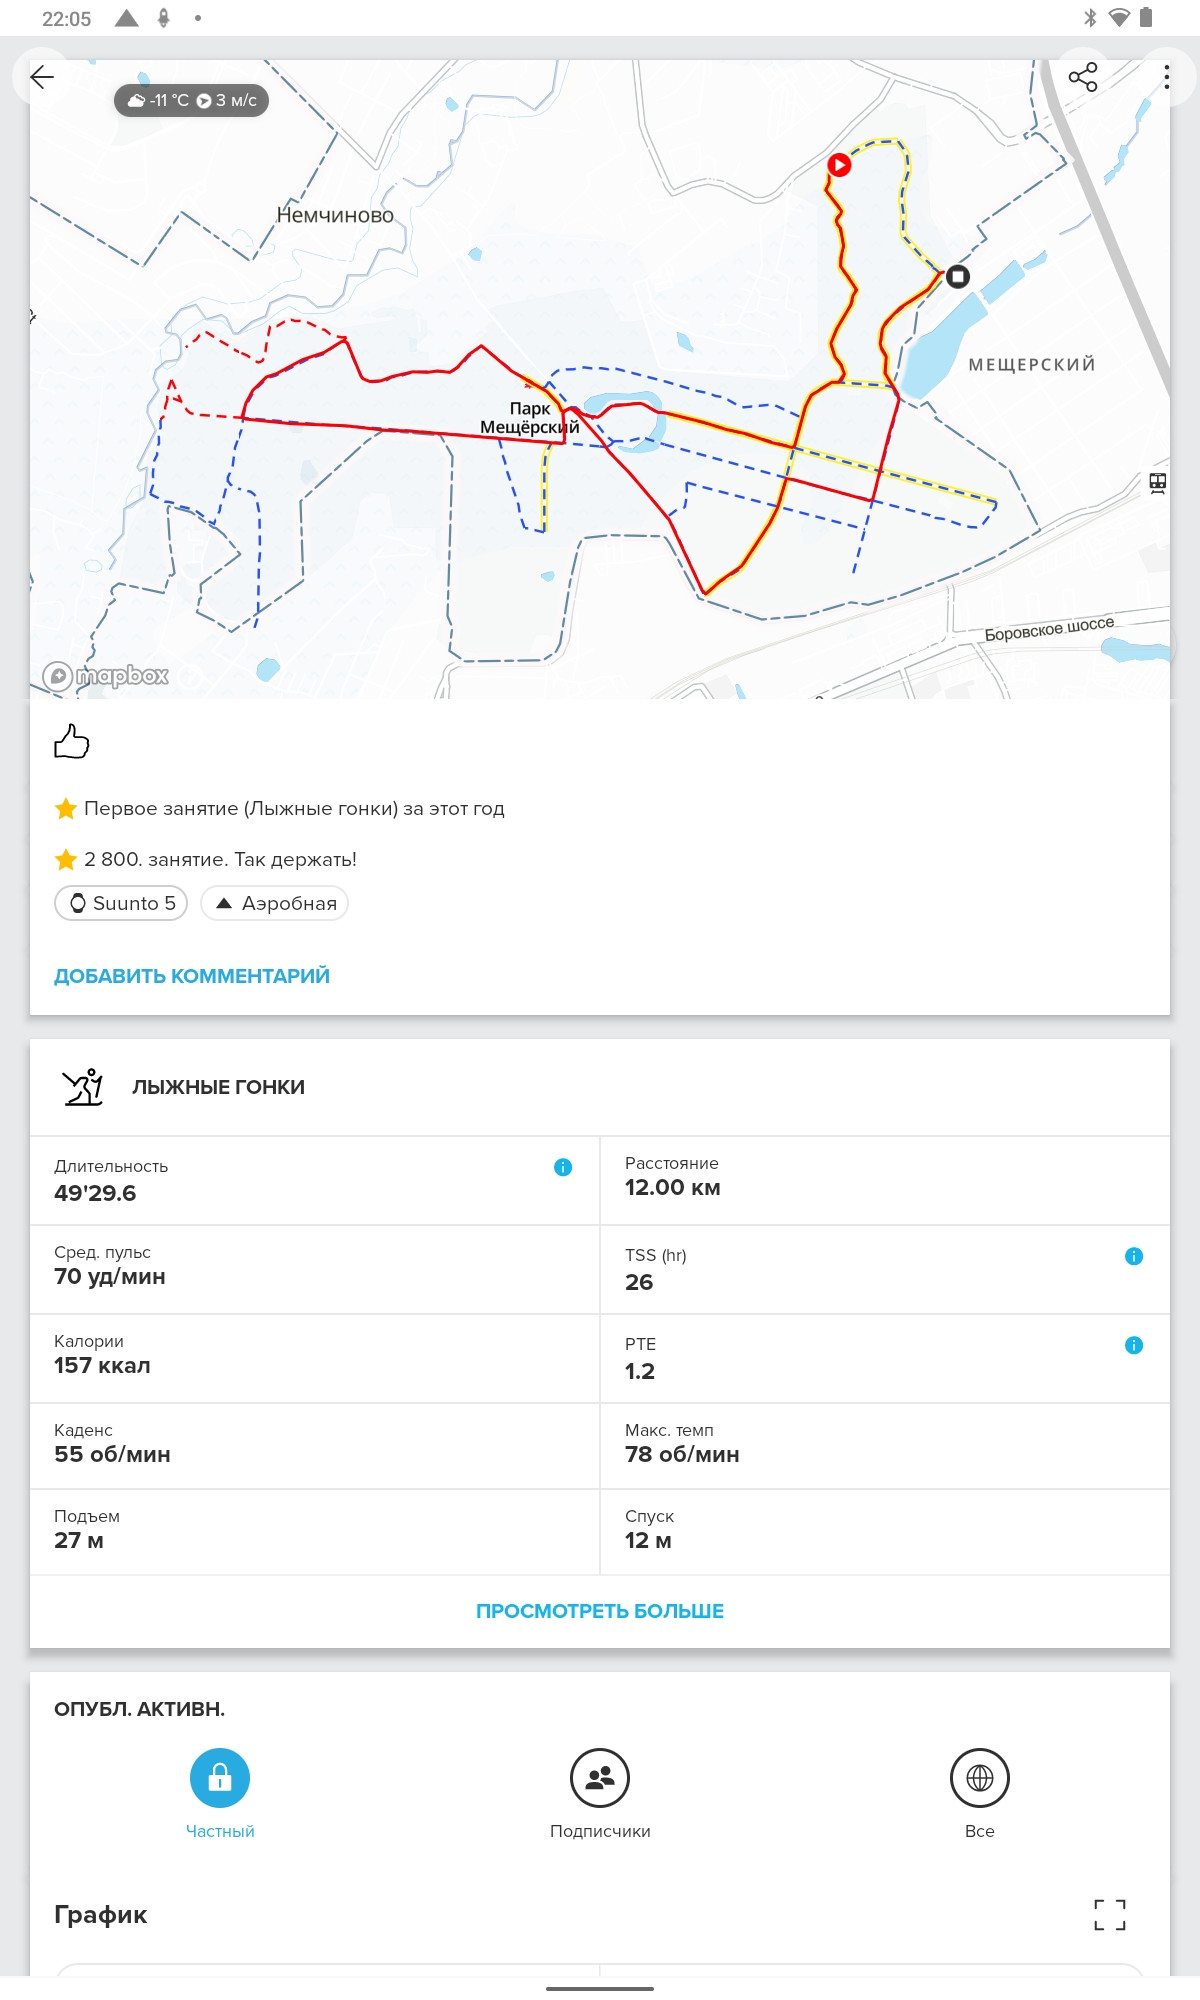Select the Частный privacy option
This screenshot has width=1200, height=2000.
point(220,1794)
